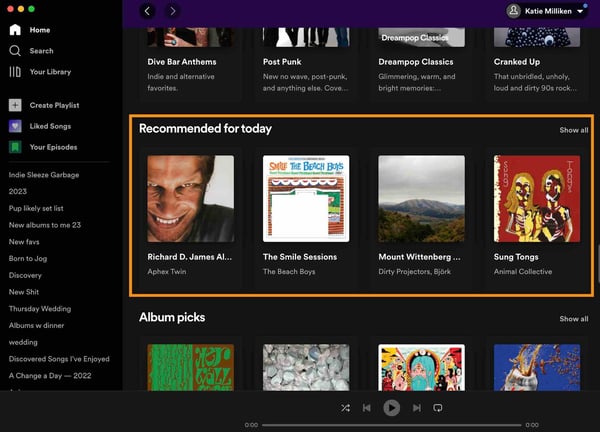
Task: Open Liked Songs heart icon
Action: (x=15, y=126)
